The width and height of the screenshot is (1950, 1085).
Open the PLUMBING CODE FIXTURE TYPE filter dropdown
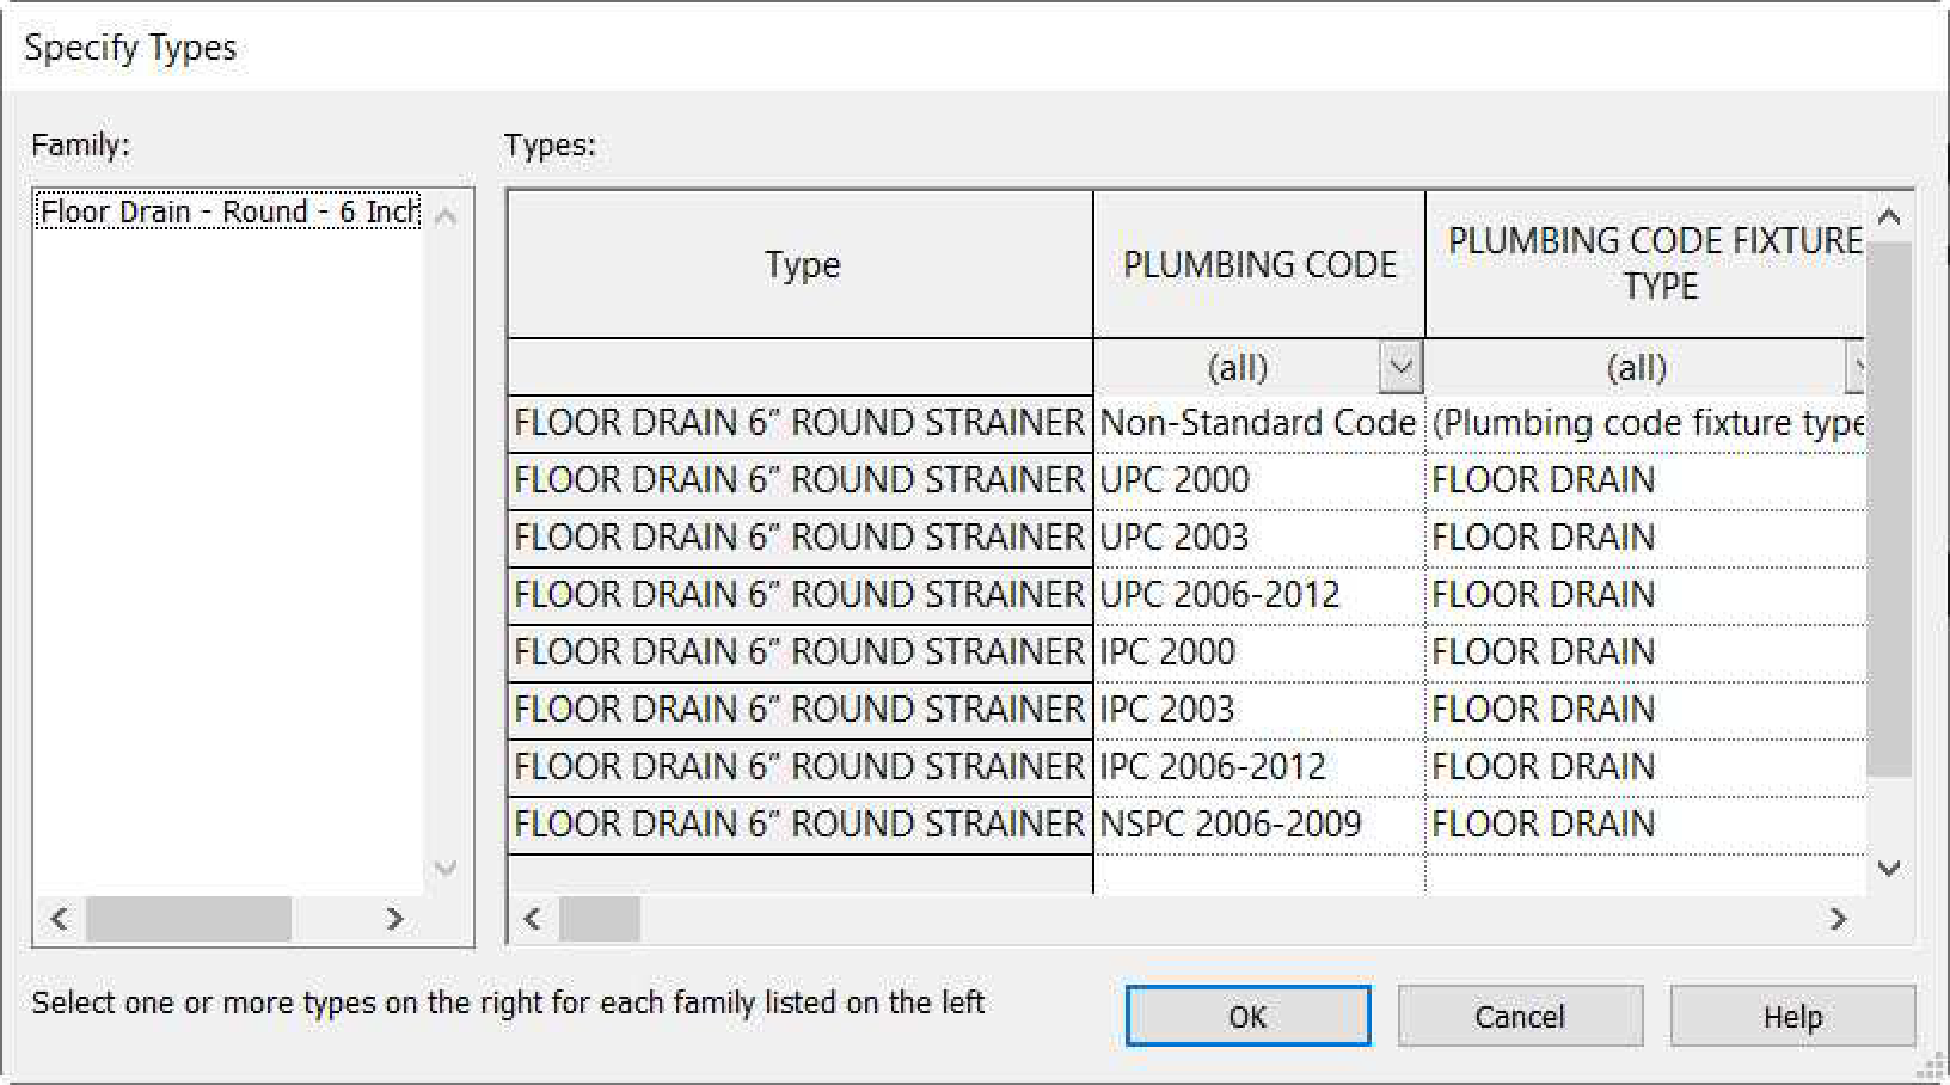point(1856,367)
